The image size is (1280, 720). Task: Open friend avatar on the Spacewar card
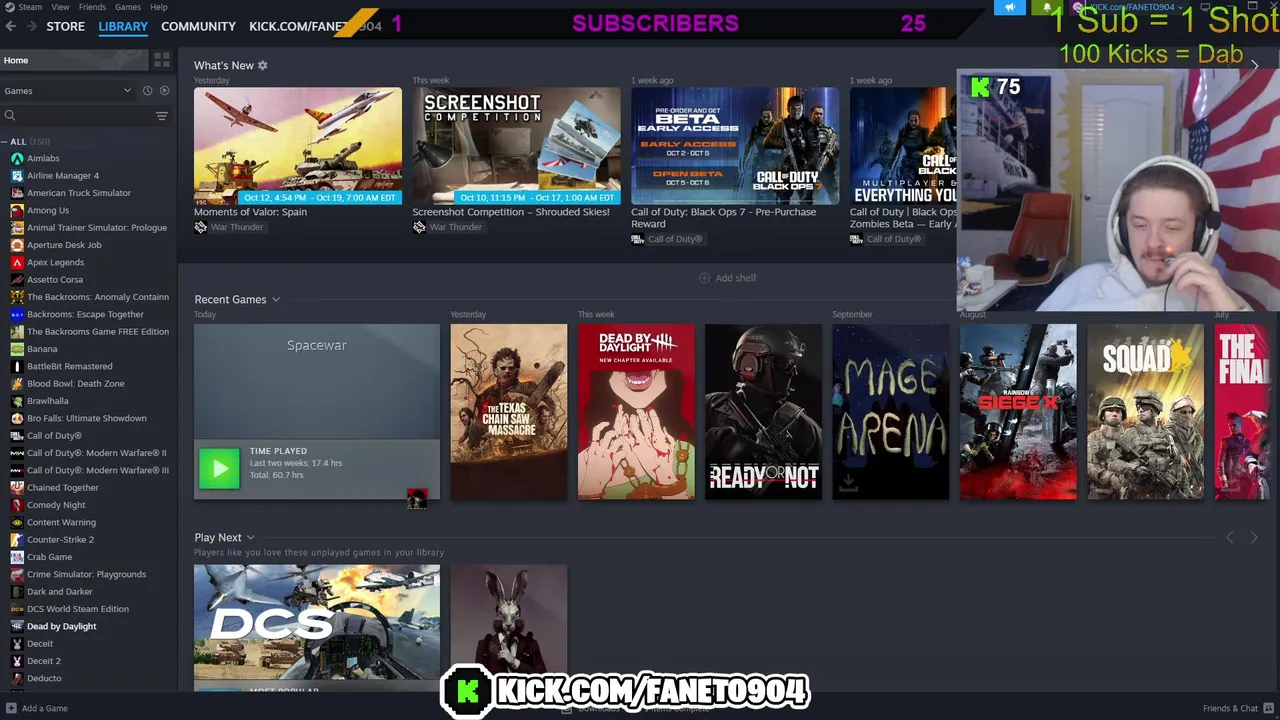417,498
